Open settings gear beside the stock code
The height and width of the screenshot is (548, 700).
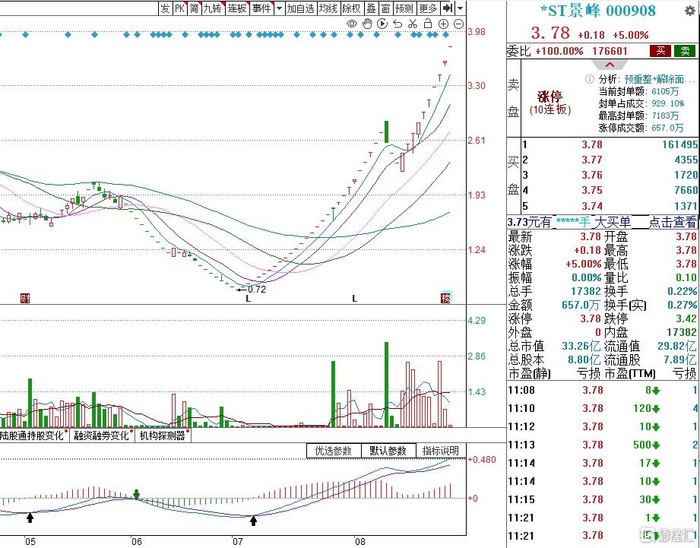coord(690,11)
